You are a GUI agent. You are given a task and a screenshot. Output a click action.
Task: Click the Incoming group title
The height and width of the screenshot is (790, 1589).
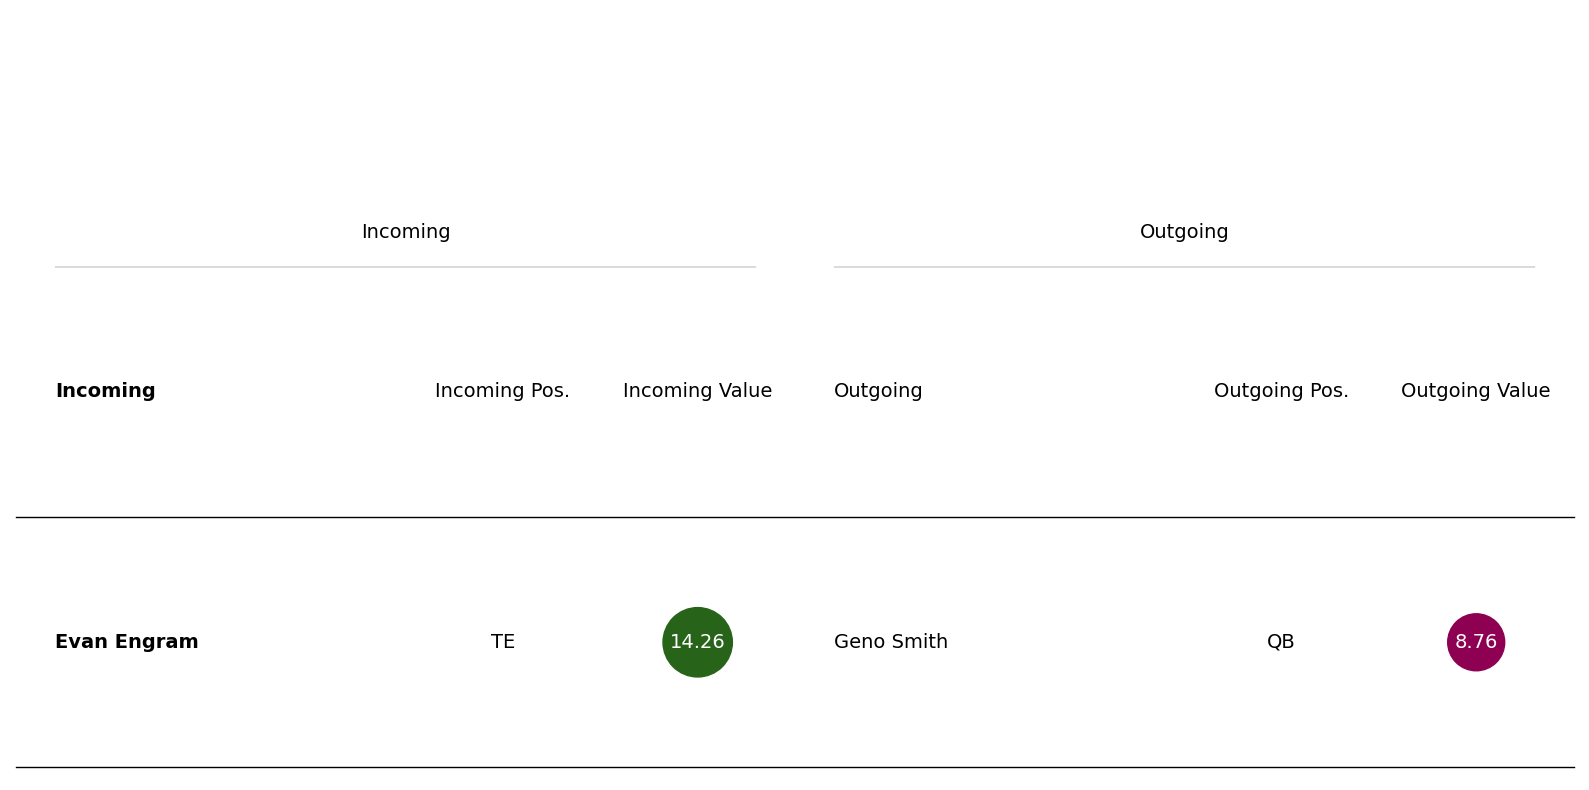(406, 232)
